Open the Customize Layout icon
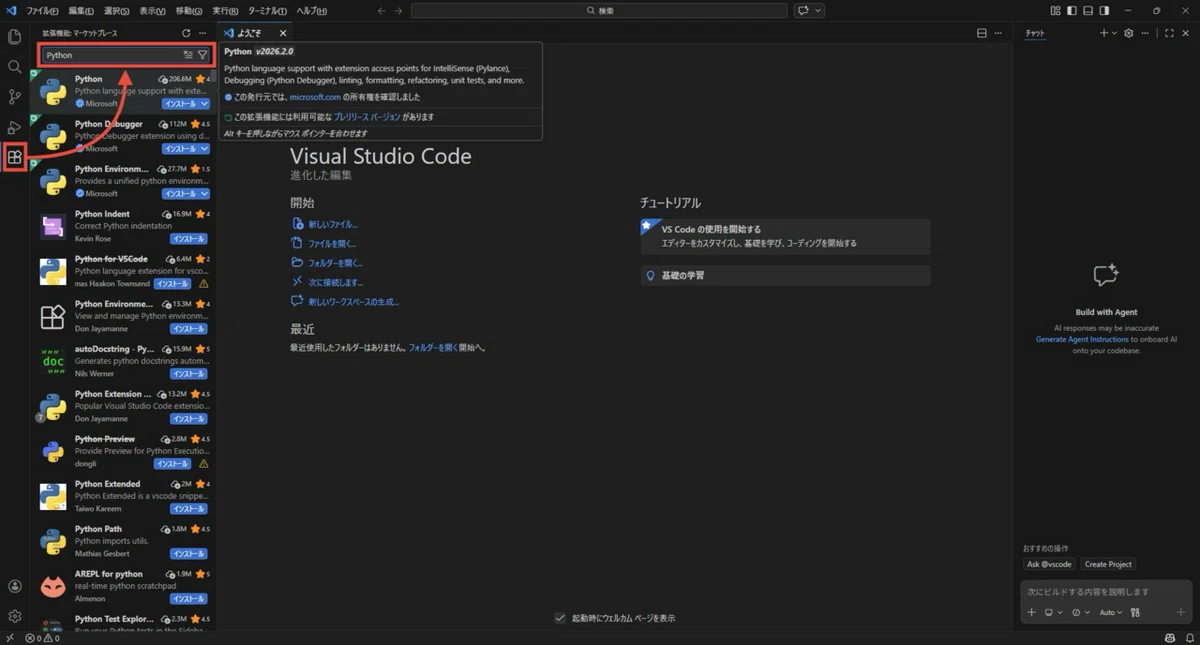Image resolution: width=1200 pixels, height=645 pixels. click(x=1056, y=10)
